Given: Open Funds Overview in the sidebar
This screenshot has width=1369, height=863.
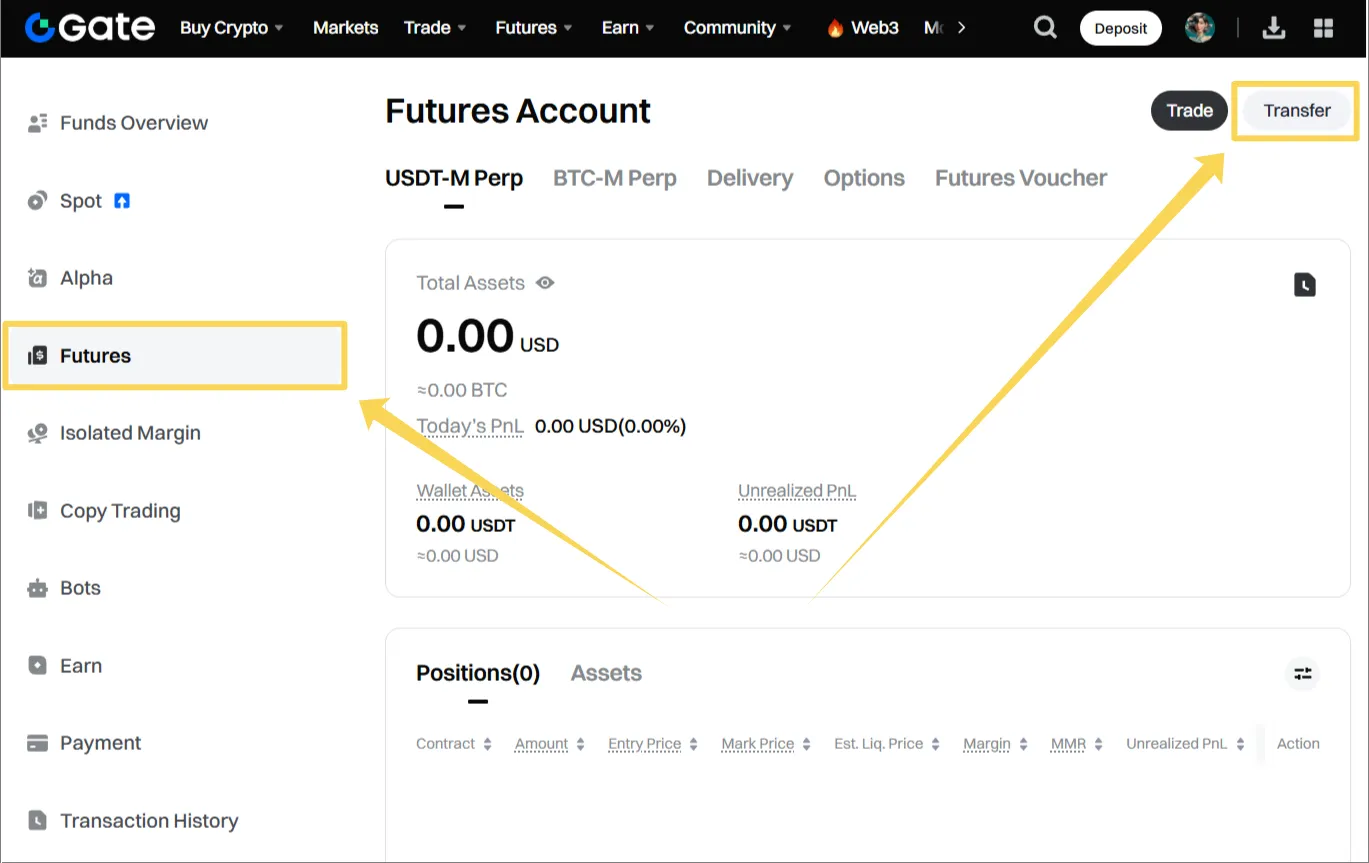Looking at the screenshot, I should tap(133, 123).
